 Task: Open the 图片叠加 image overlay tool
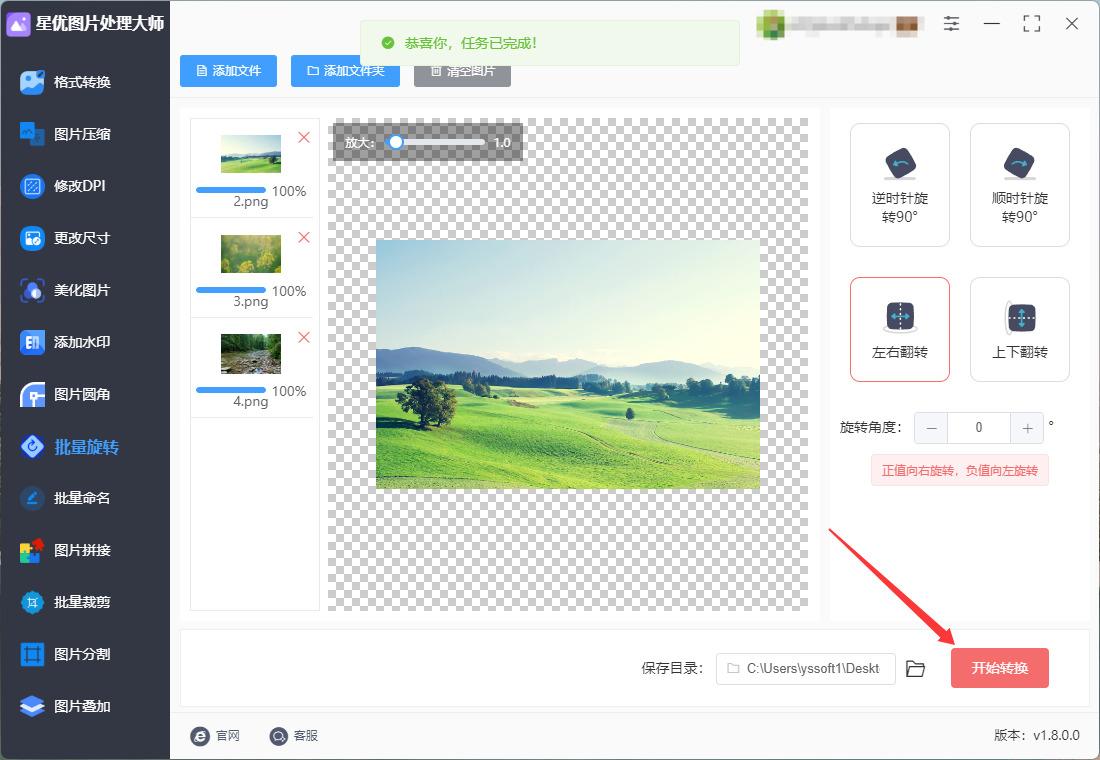[x=66, y=706]
